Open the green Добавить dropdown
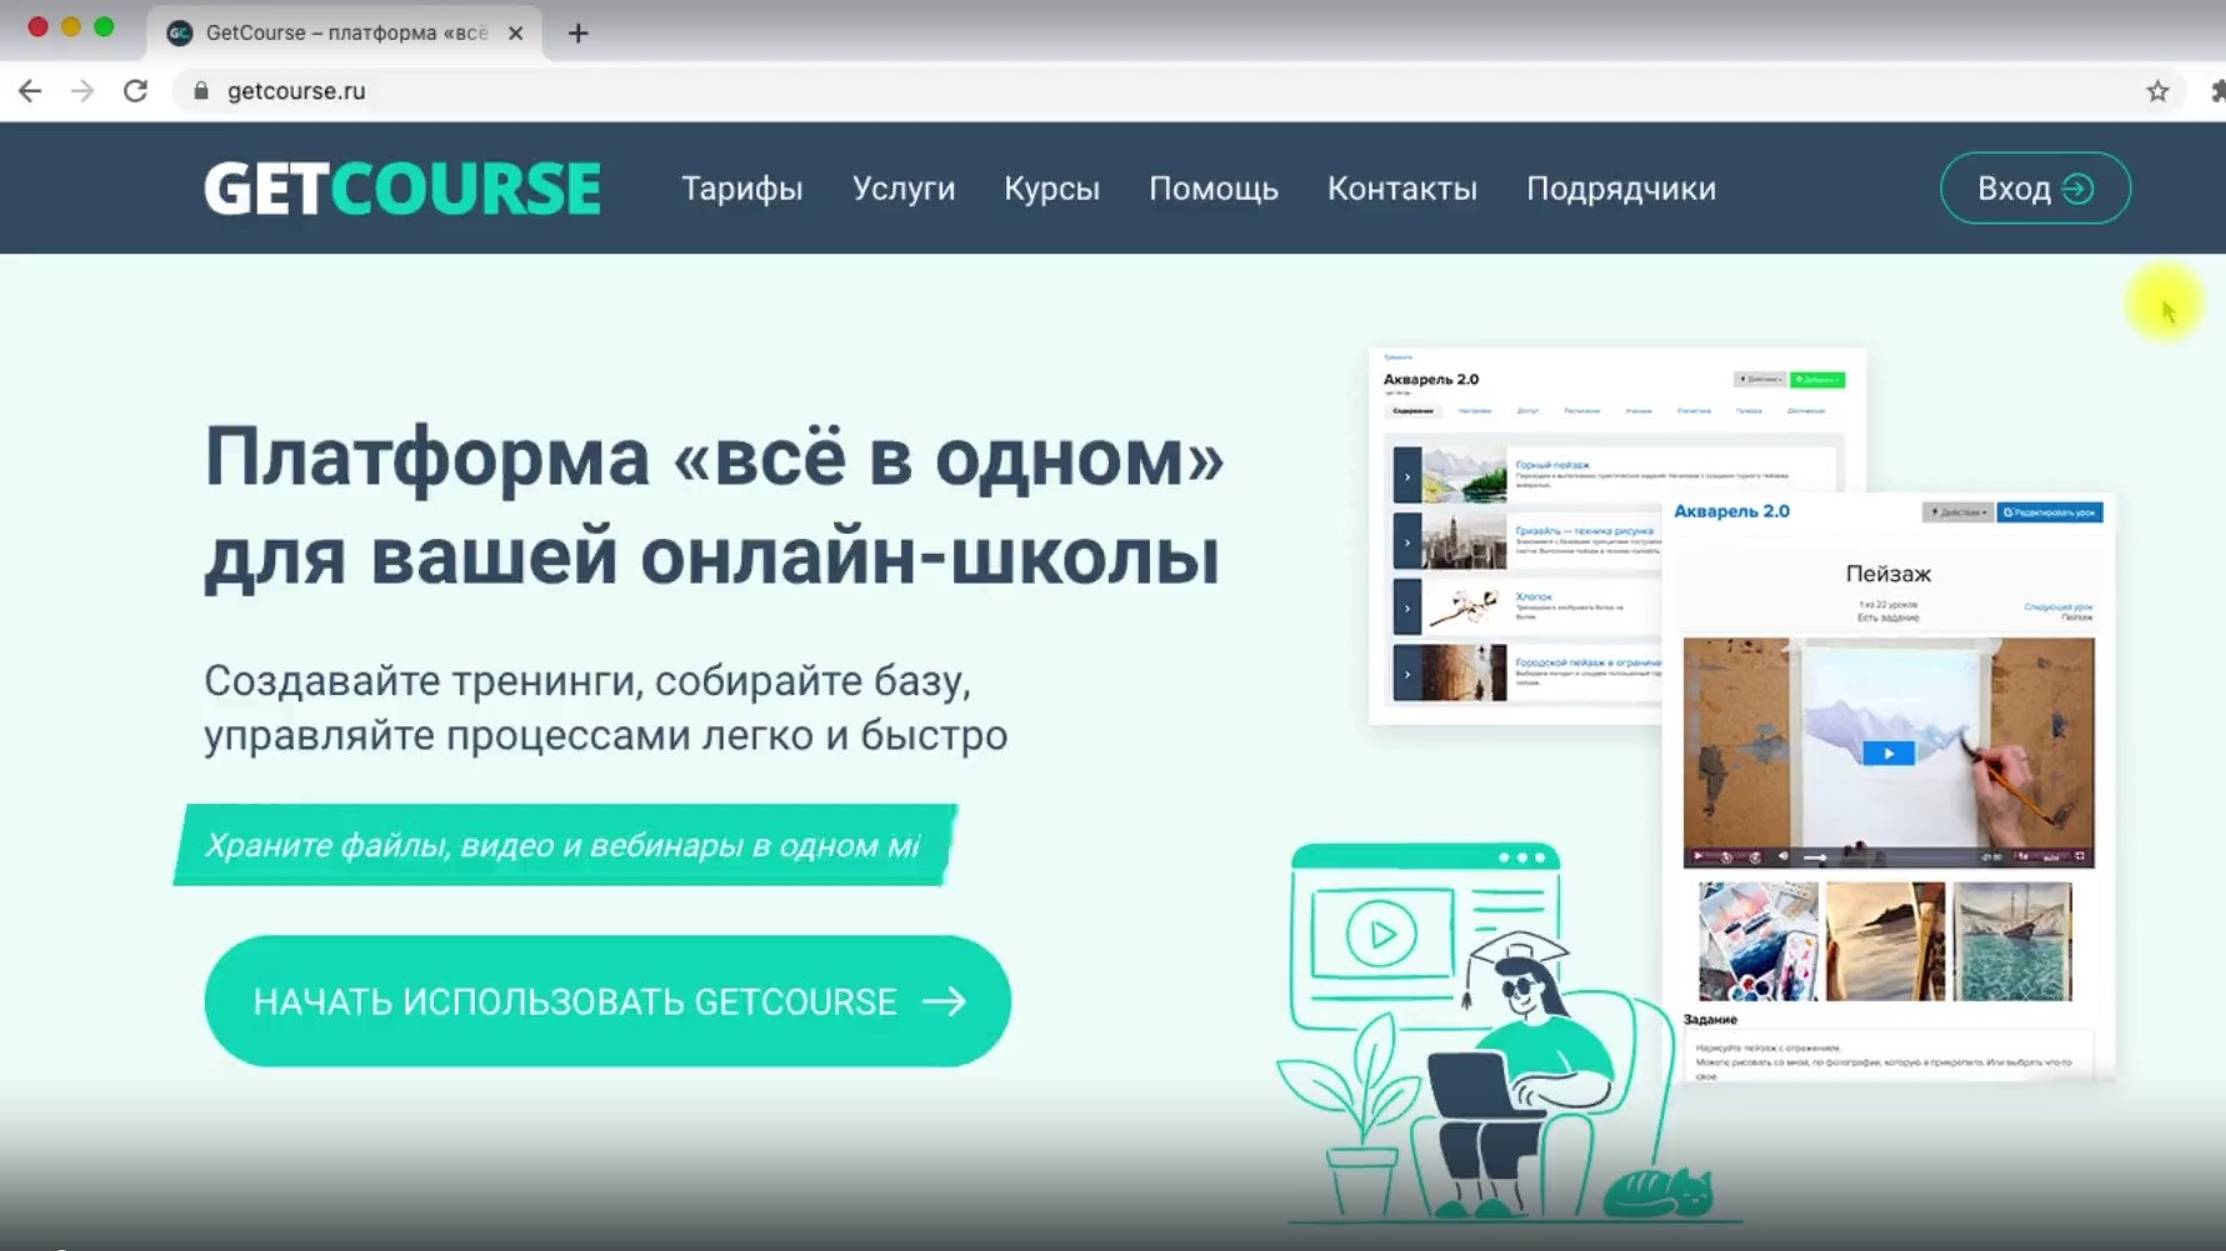Viewport: 2226px width, 1251px height. (1817, 380)
